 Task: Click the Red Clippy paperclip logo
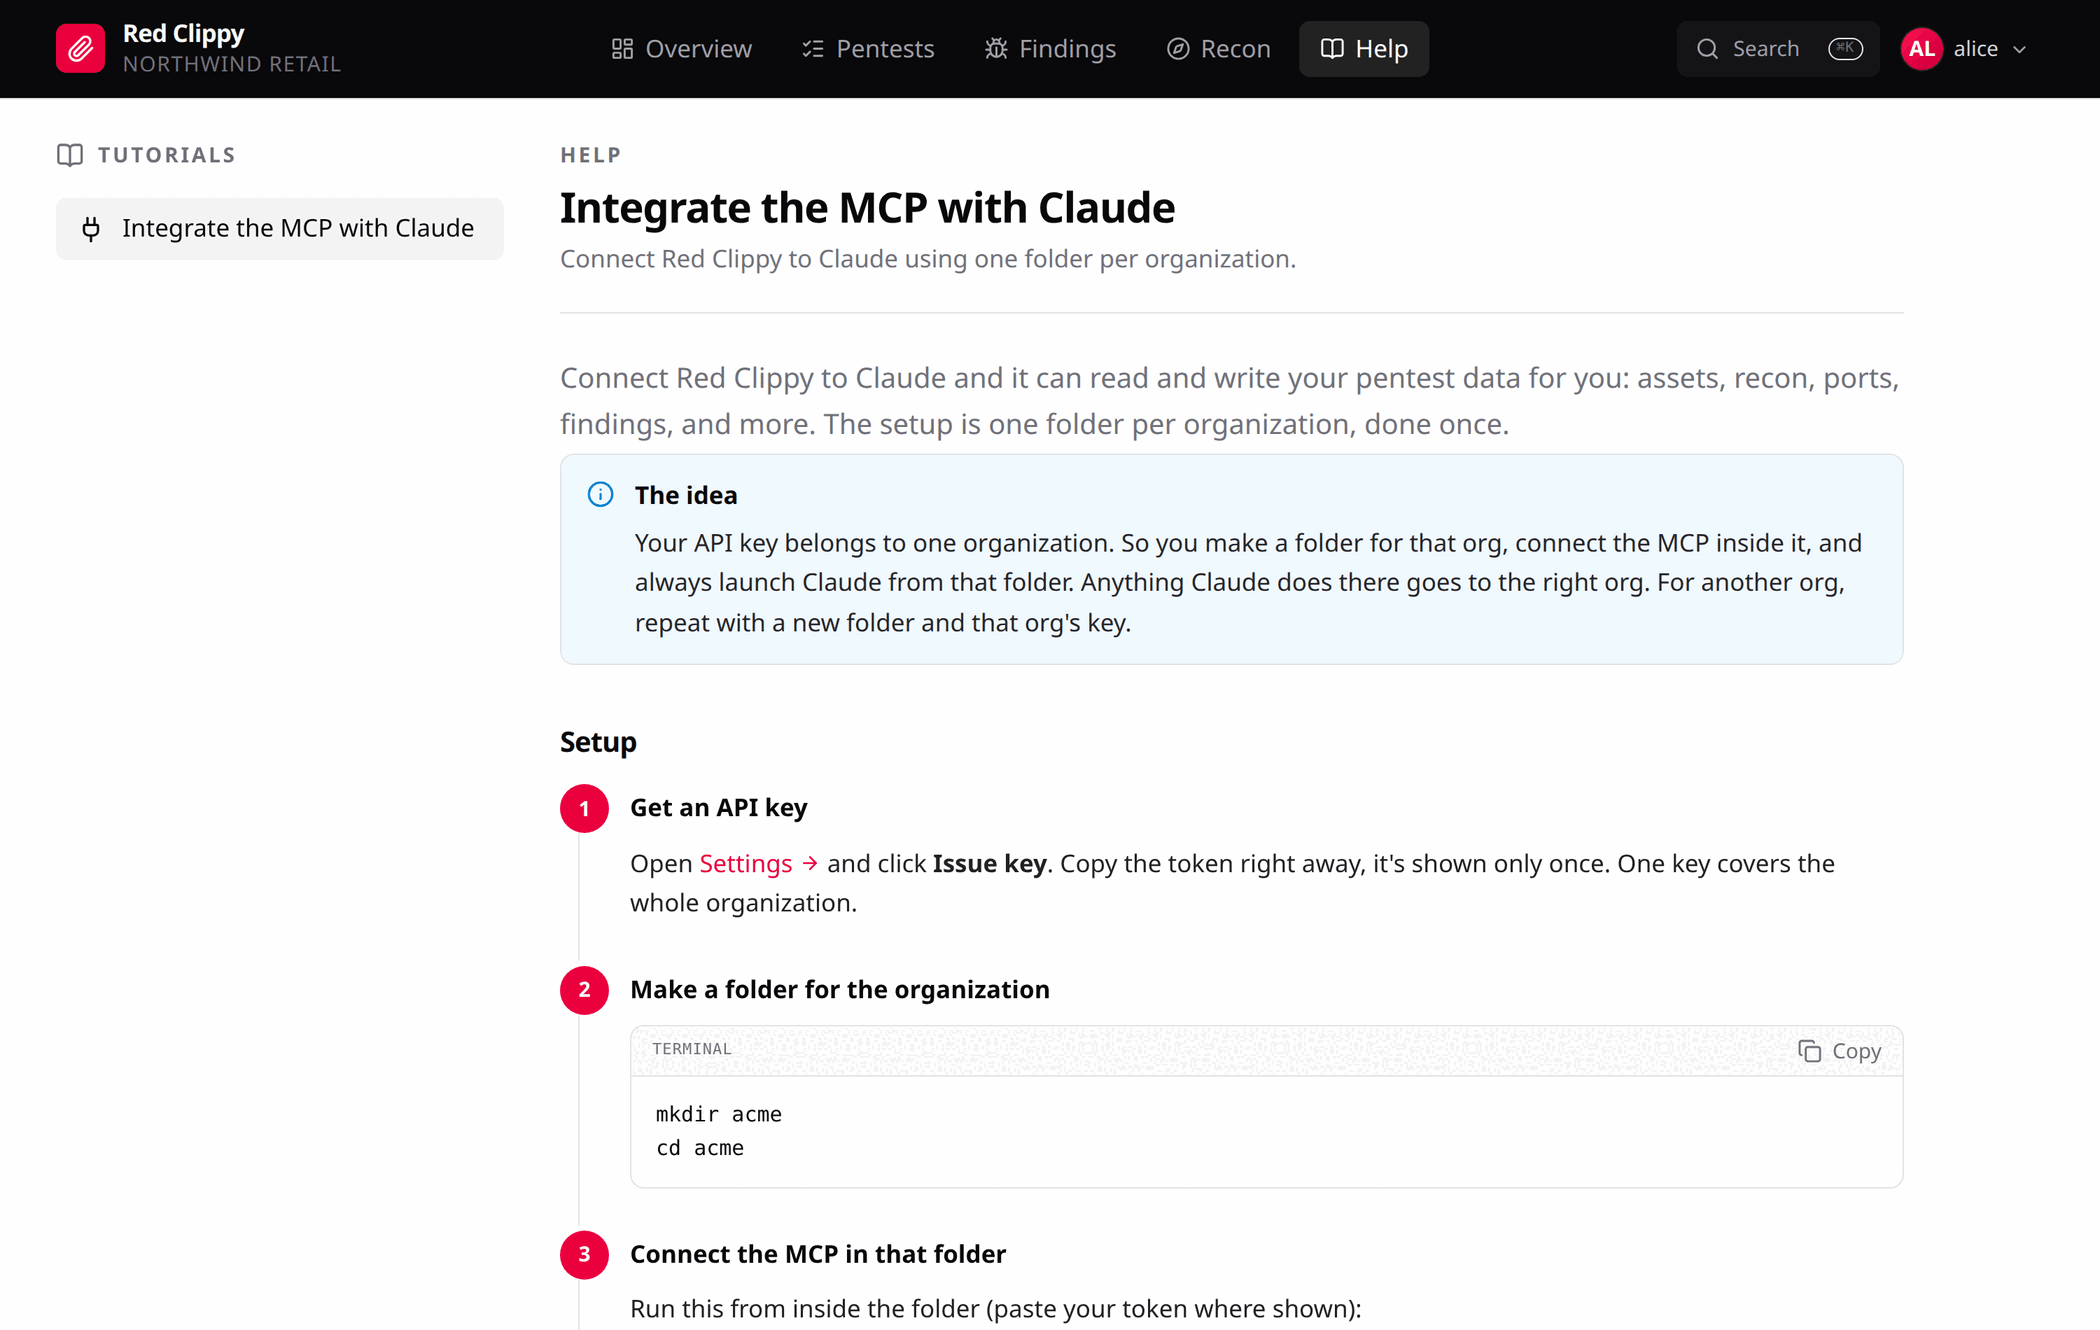[80, 49]
